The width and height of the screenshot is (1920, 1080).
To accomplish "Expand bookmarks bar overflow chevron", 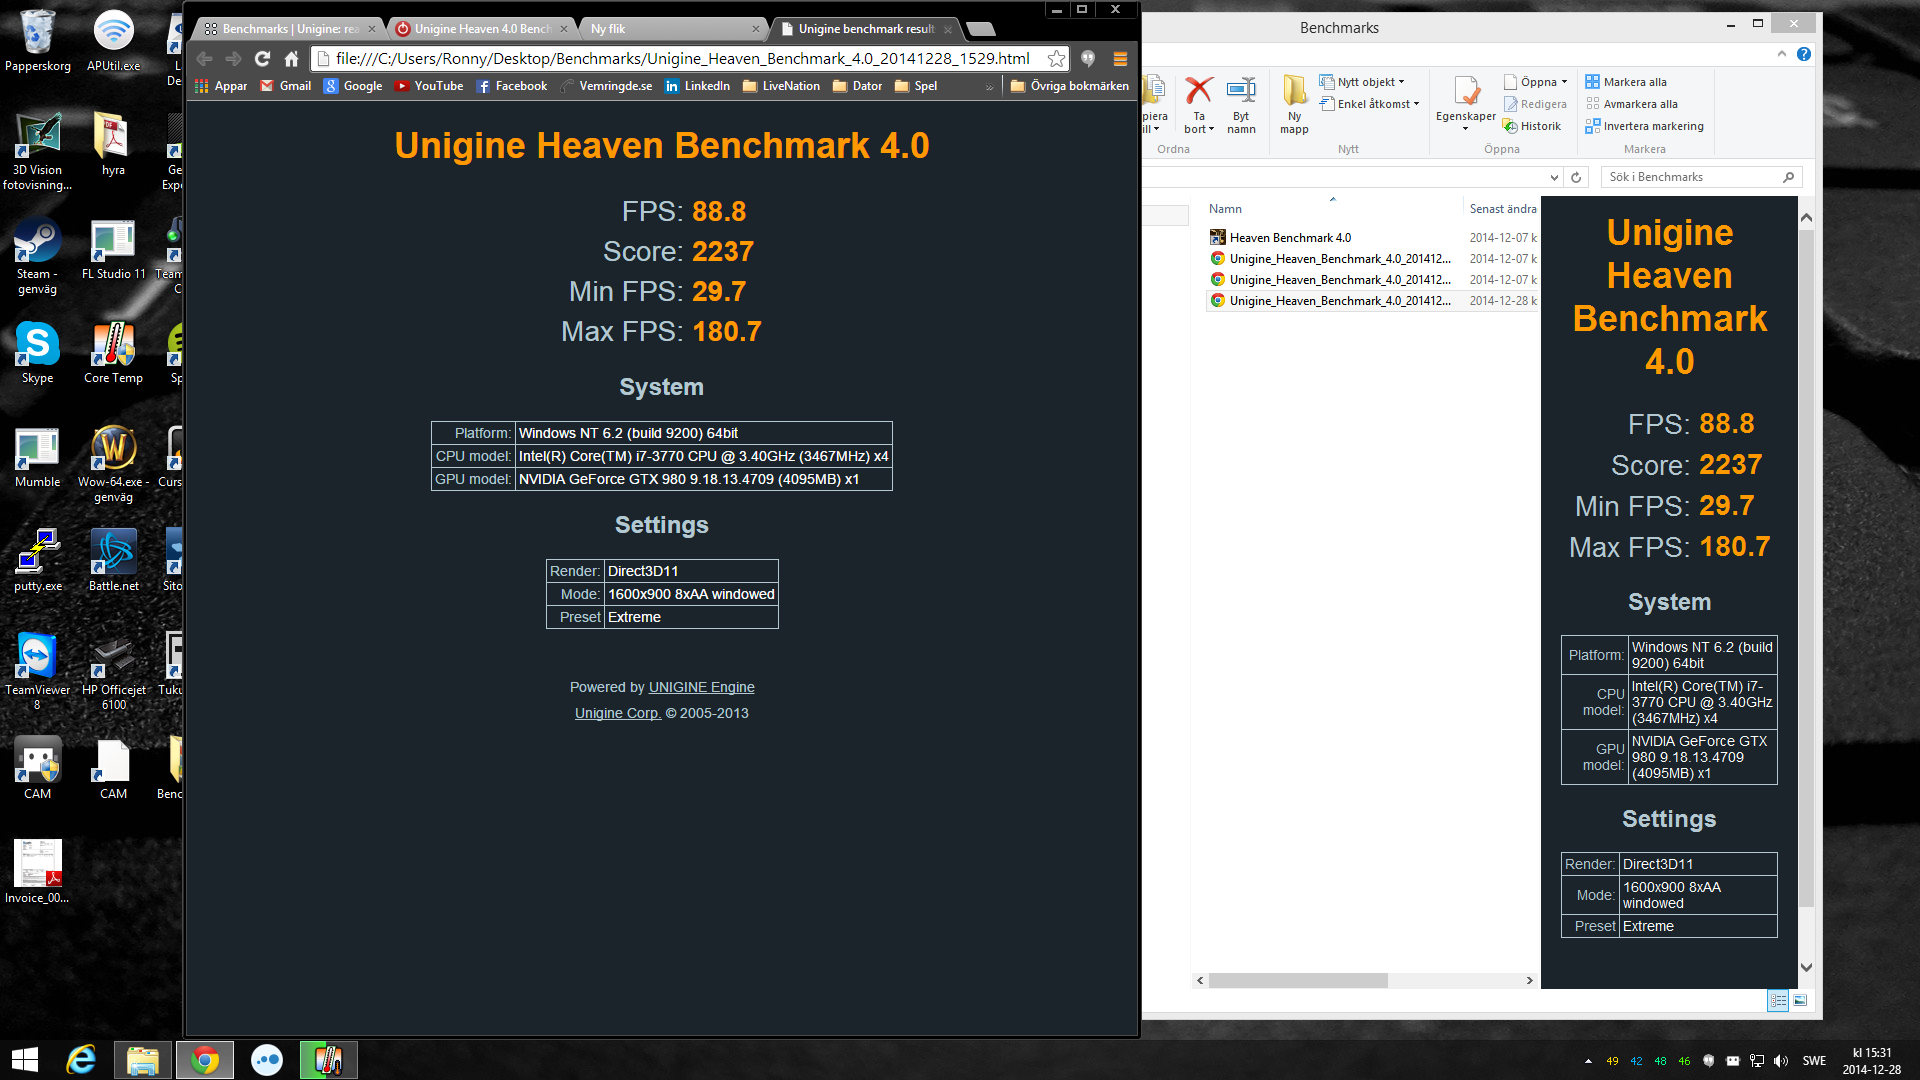I will tap(989, 86).
